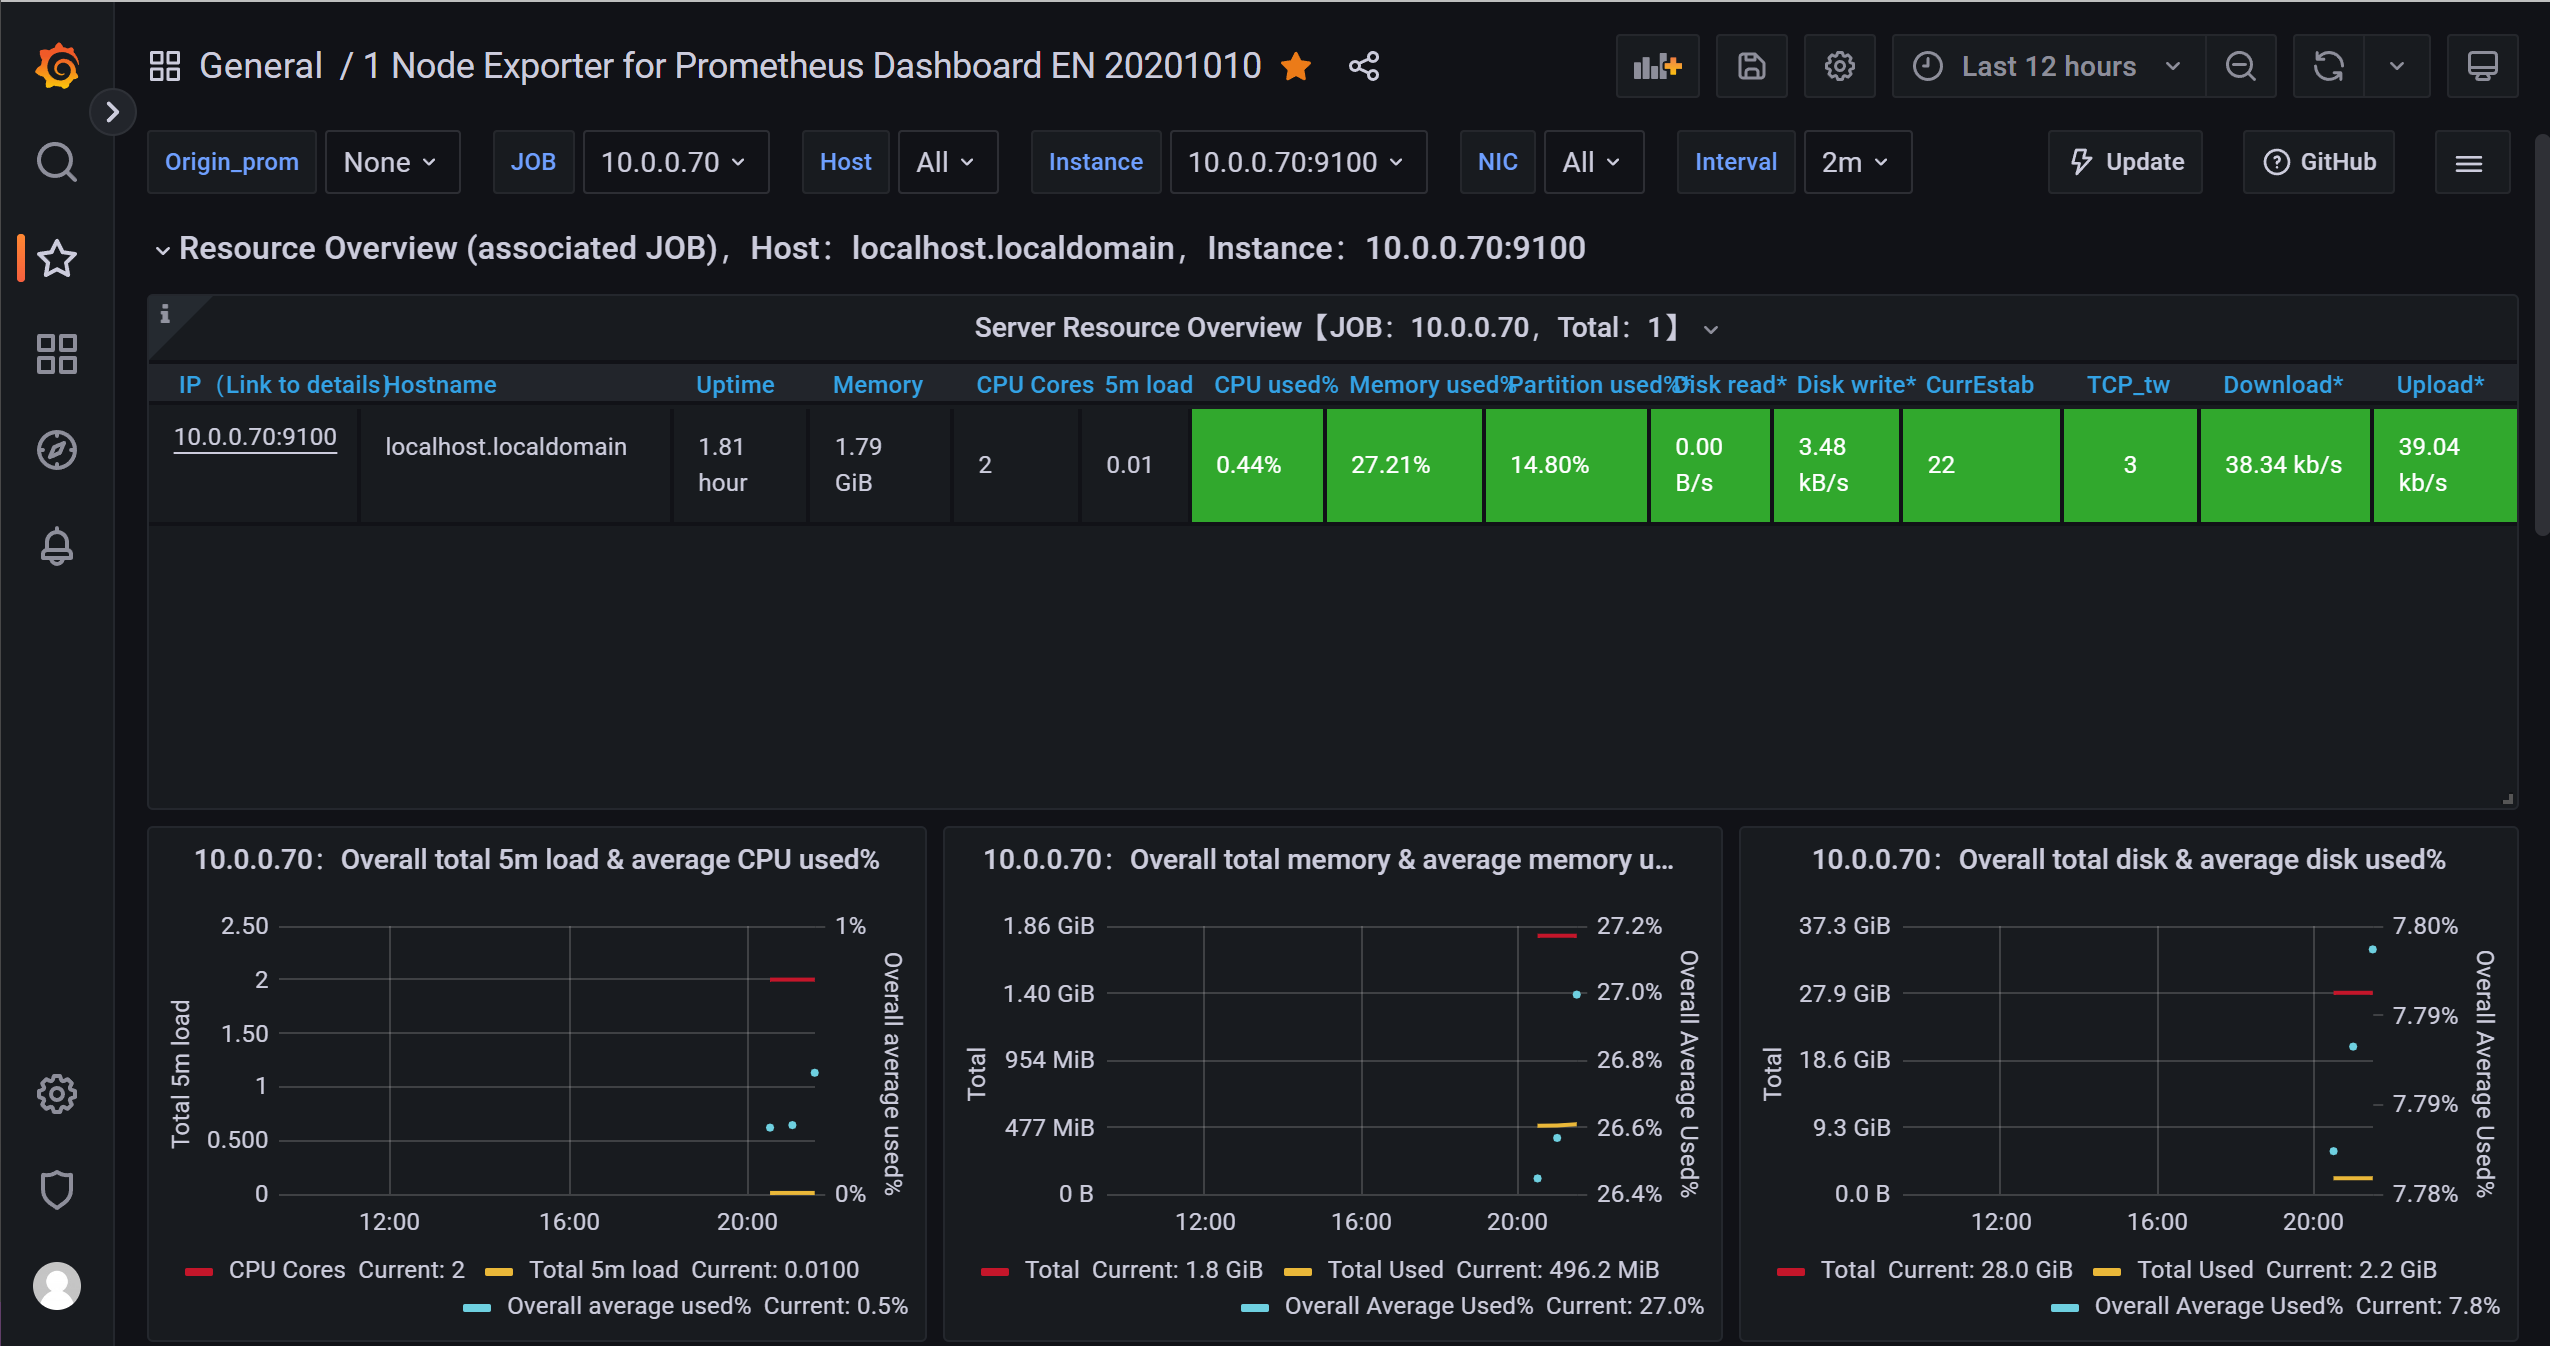2550x1346 pixels.
Task: Open General folder breadcrumb
Action: pos(260,66)
